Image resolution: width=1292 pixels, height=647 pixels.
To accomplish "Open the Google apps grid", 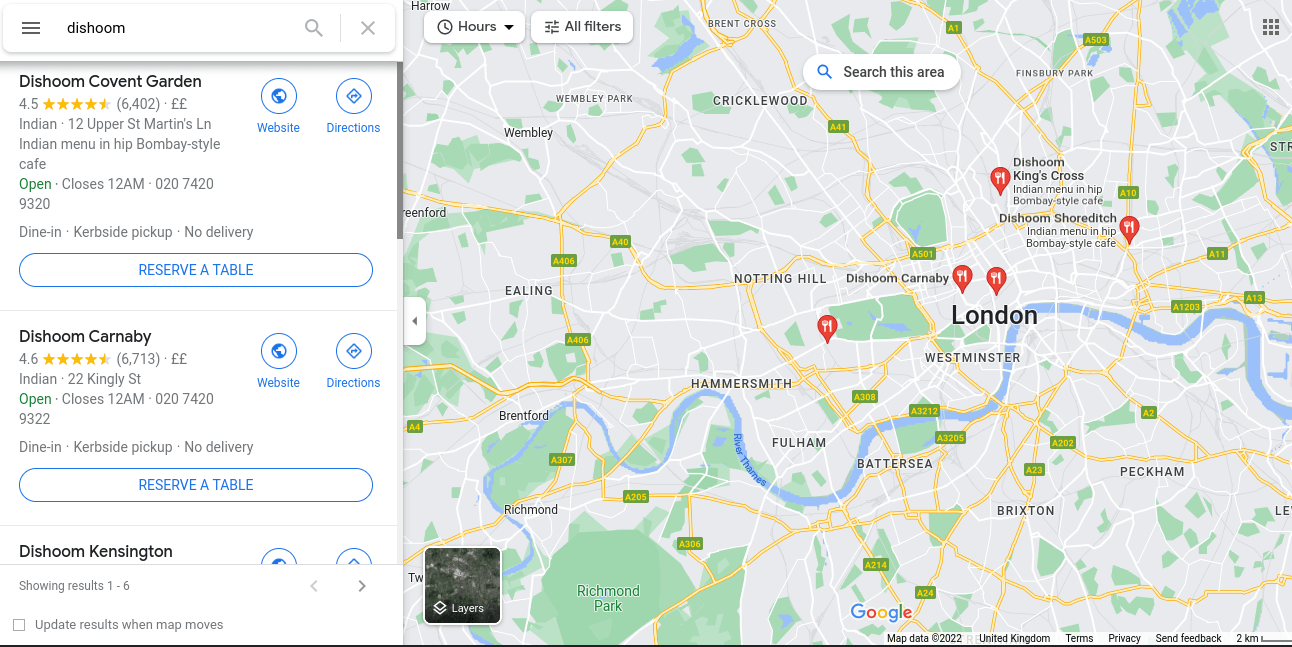I will (1271, 27).
